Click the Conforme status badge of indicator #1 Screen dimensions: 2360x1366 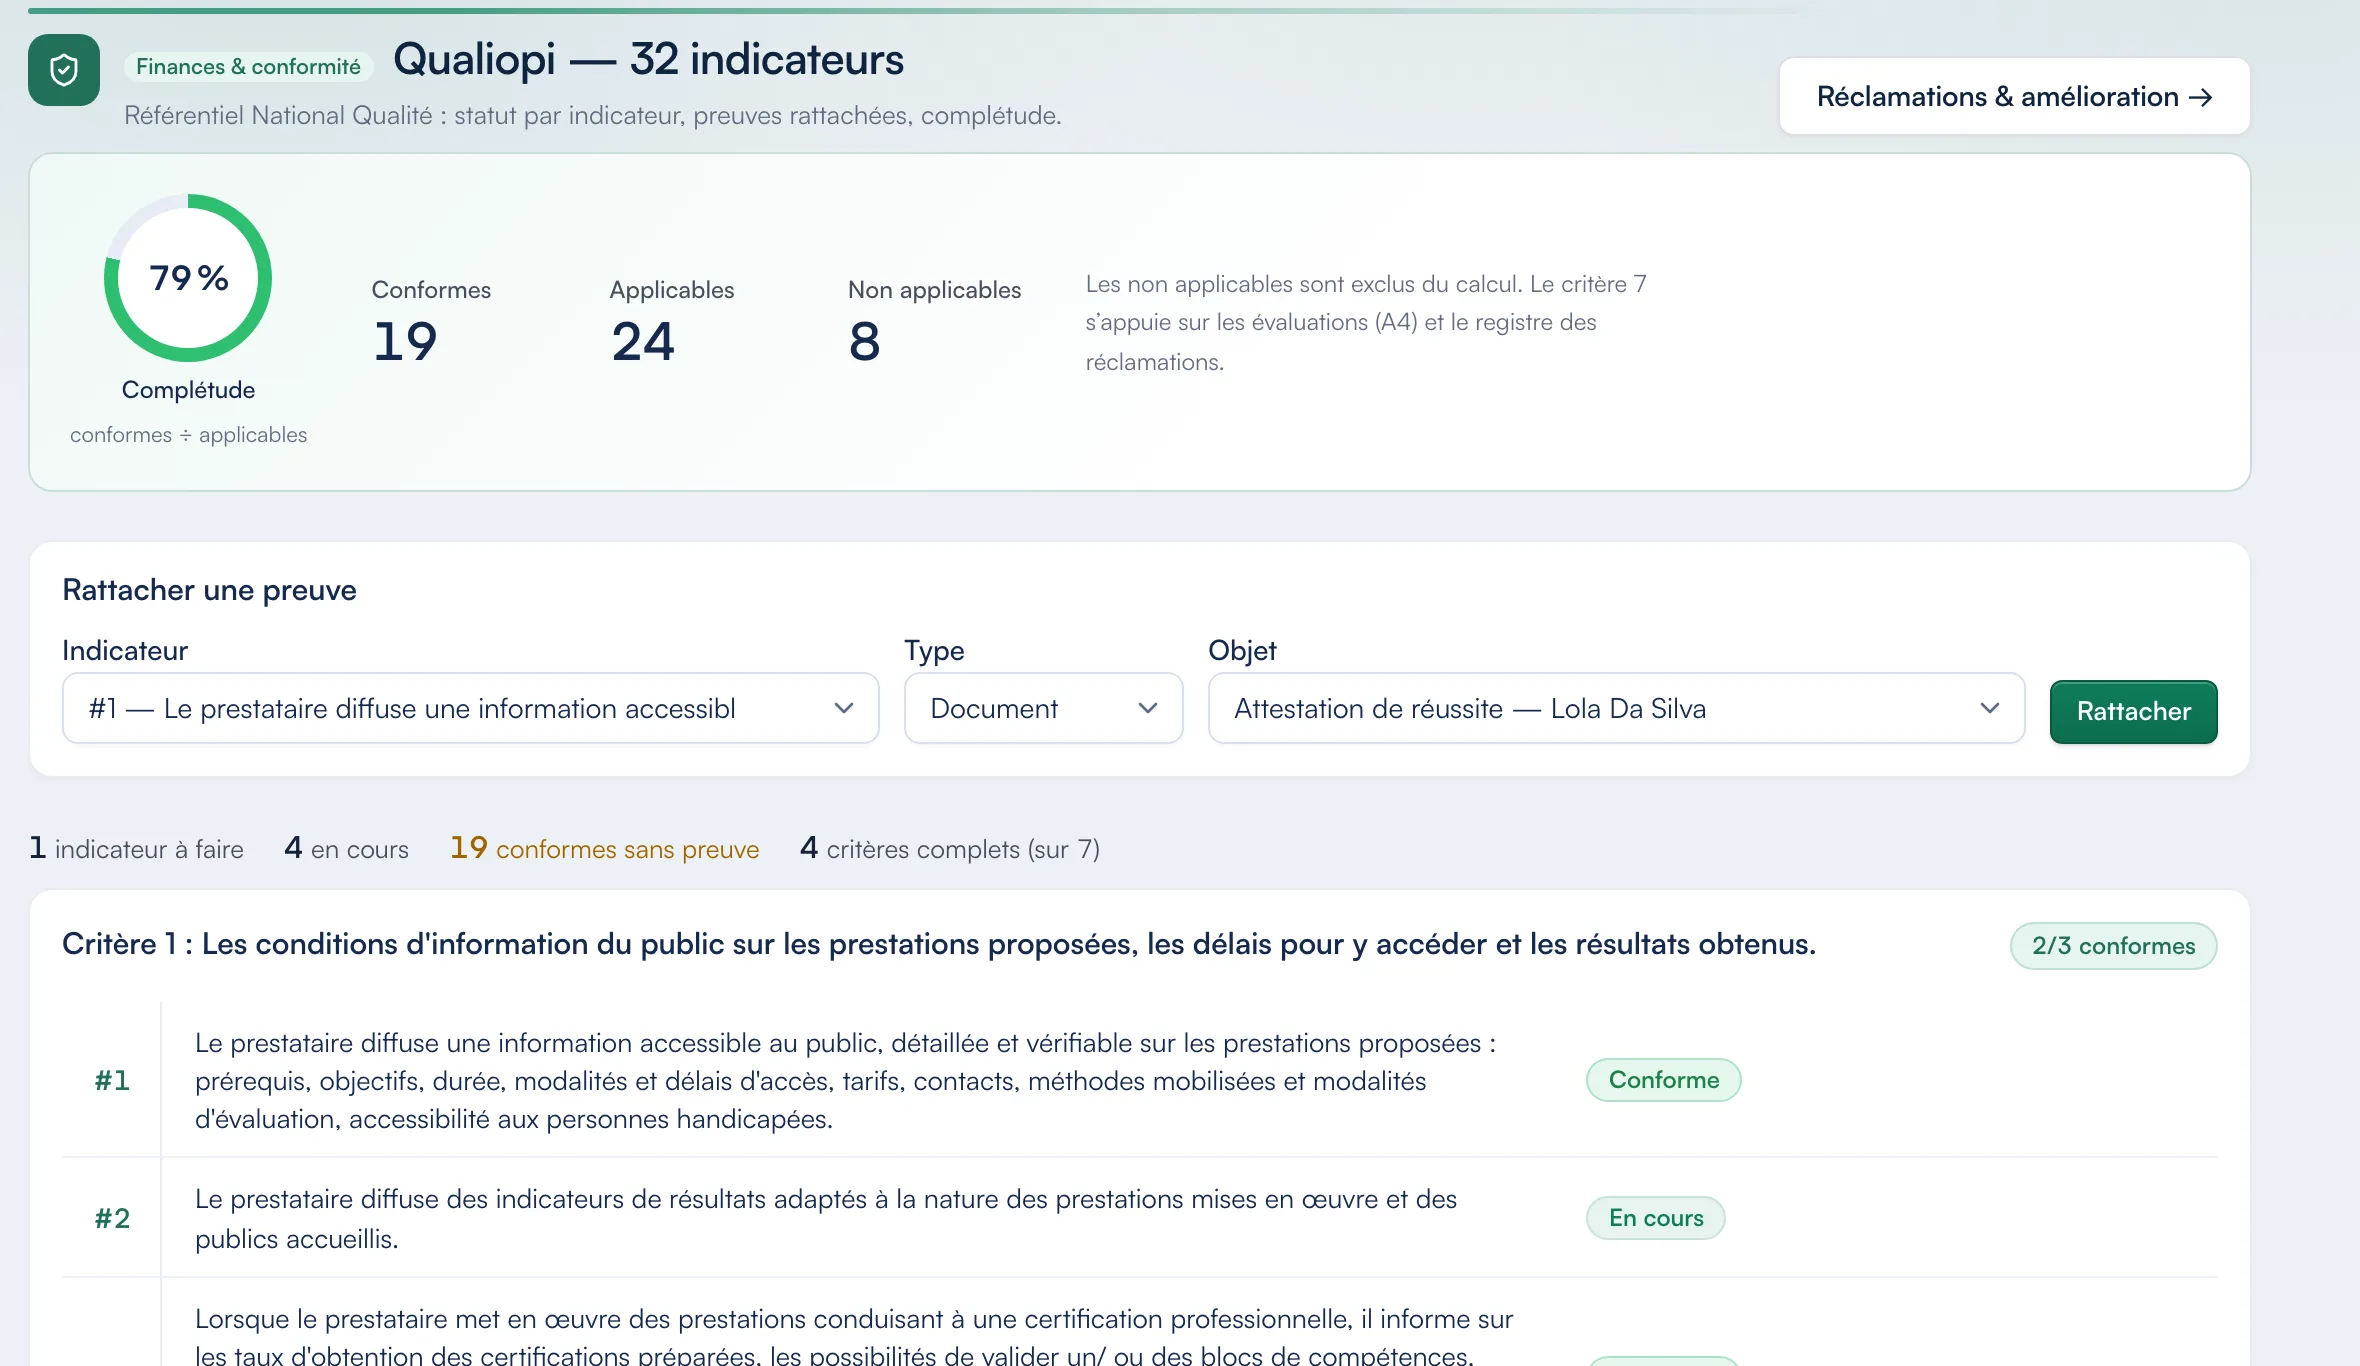tap(1663, 1080)
